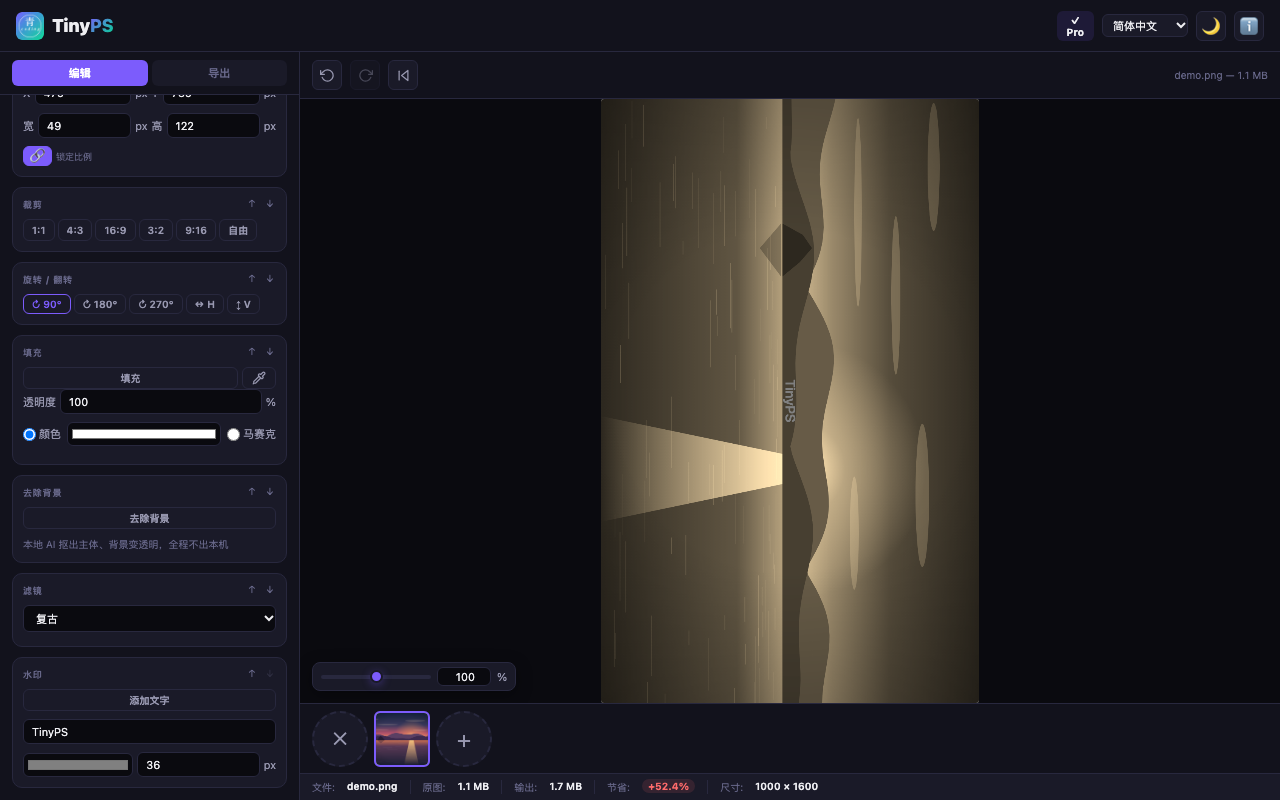Move the 旋转 / 翻转 section up
The width and height of the screenshot is (1280, 800).
pos(252,279)
